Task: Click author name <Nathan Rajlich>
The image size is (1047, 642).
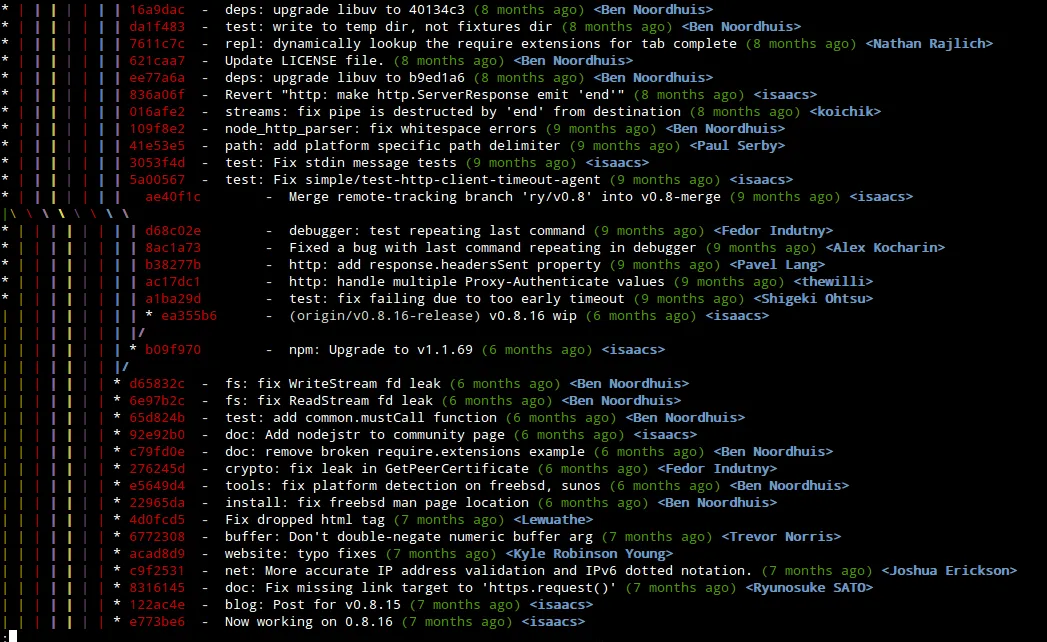Action: [929, 44]
